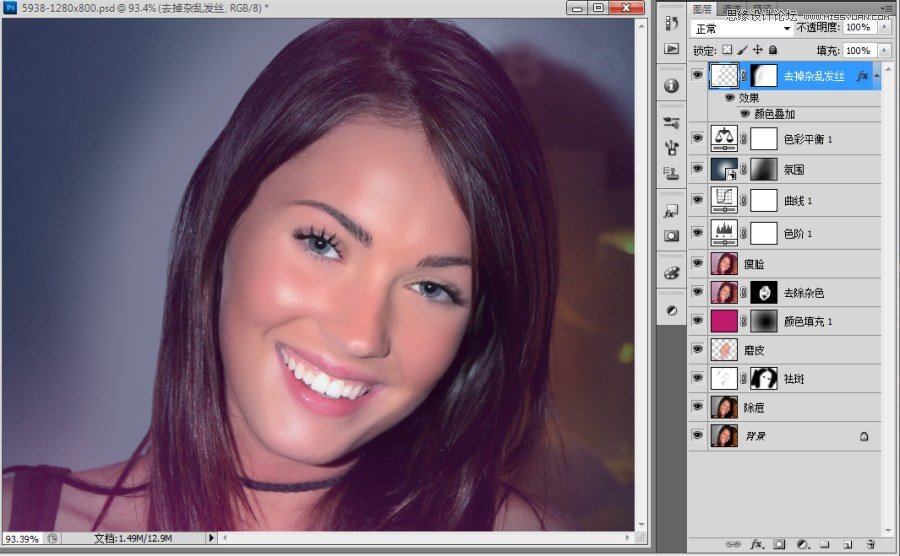Click the status bar document info icon
This screenshot has height=556, width=900.
(x=52, y=538)
